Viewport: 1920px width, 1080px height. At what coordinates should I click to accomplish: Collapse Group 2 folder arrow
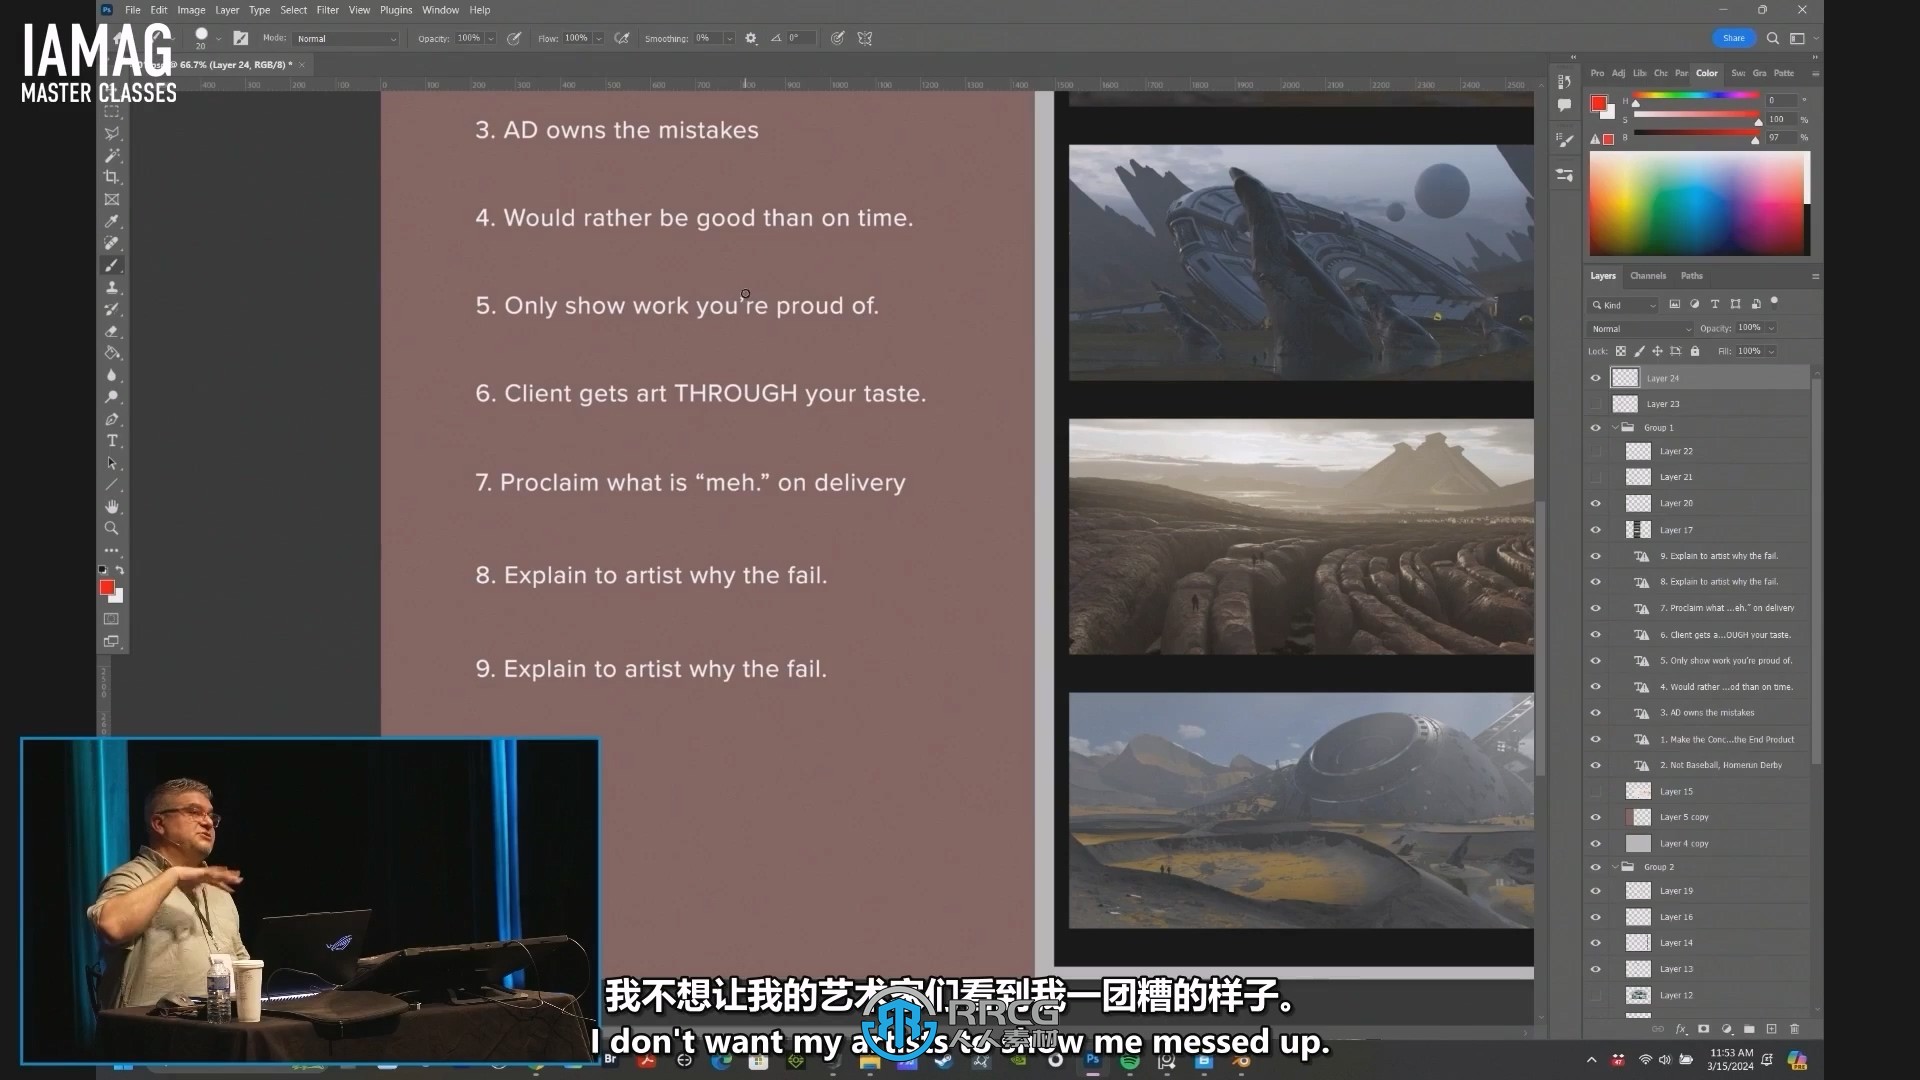pyautogui.click(x=1614, y=867)
